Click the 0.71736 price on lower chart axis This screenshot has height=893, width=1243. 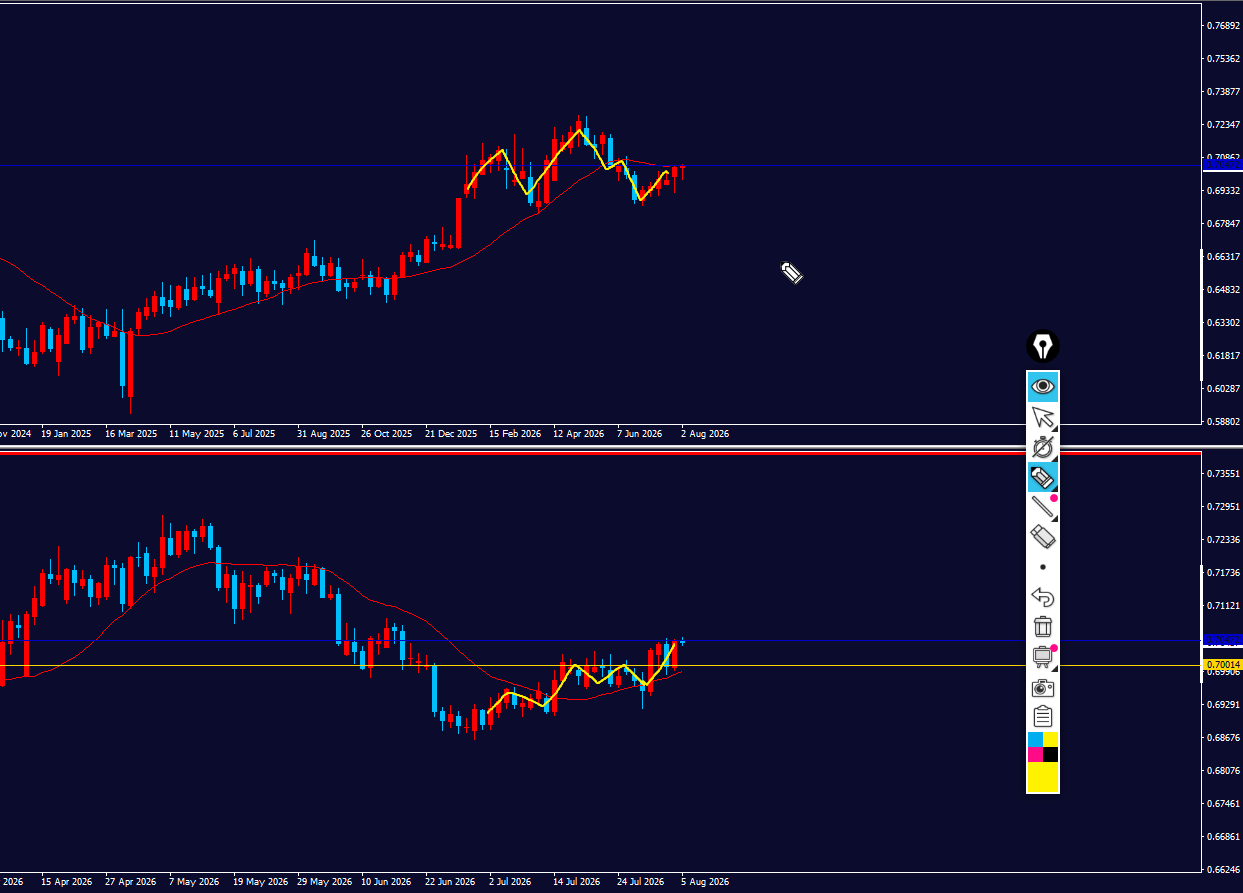pyautogui.click(x=1224, y=572)
